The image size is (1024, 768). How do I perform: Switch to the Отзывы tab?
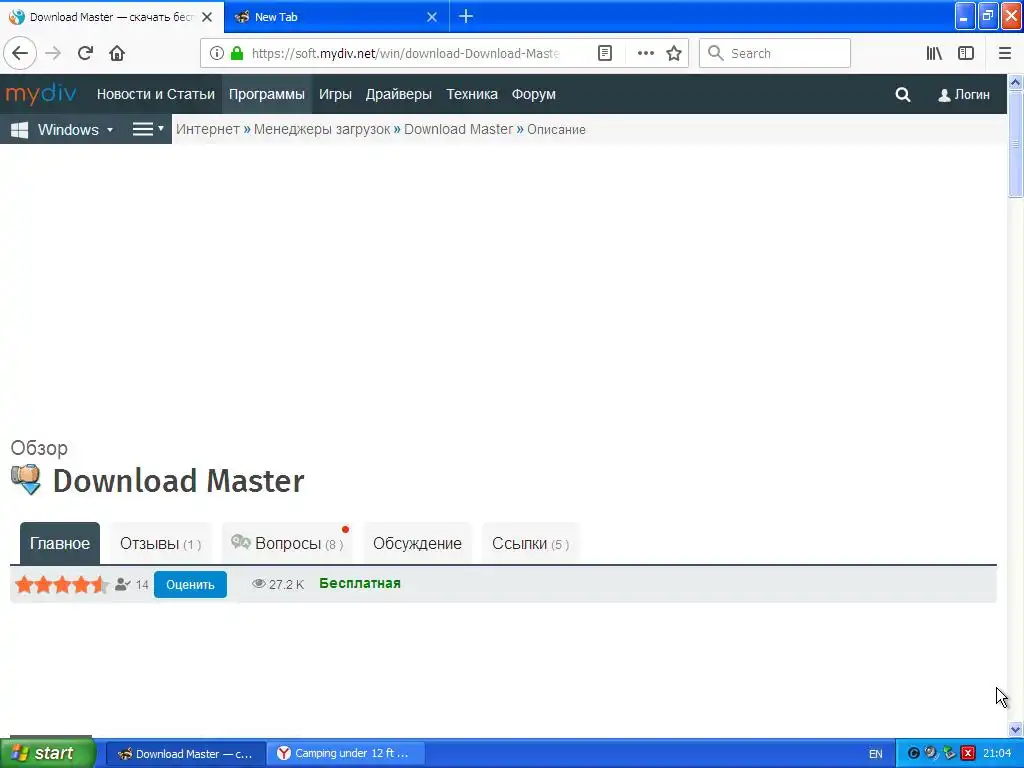(x=161, y=543)
